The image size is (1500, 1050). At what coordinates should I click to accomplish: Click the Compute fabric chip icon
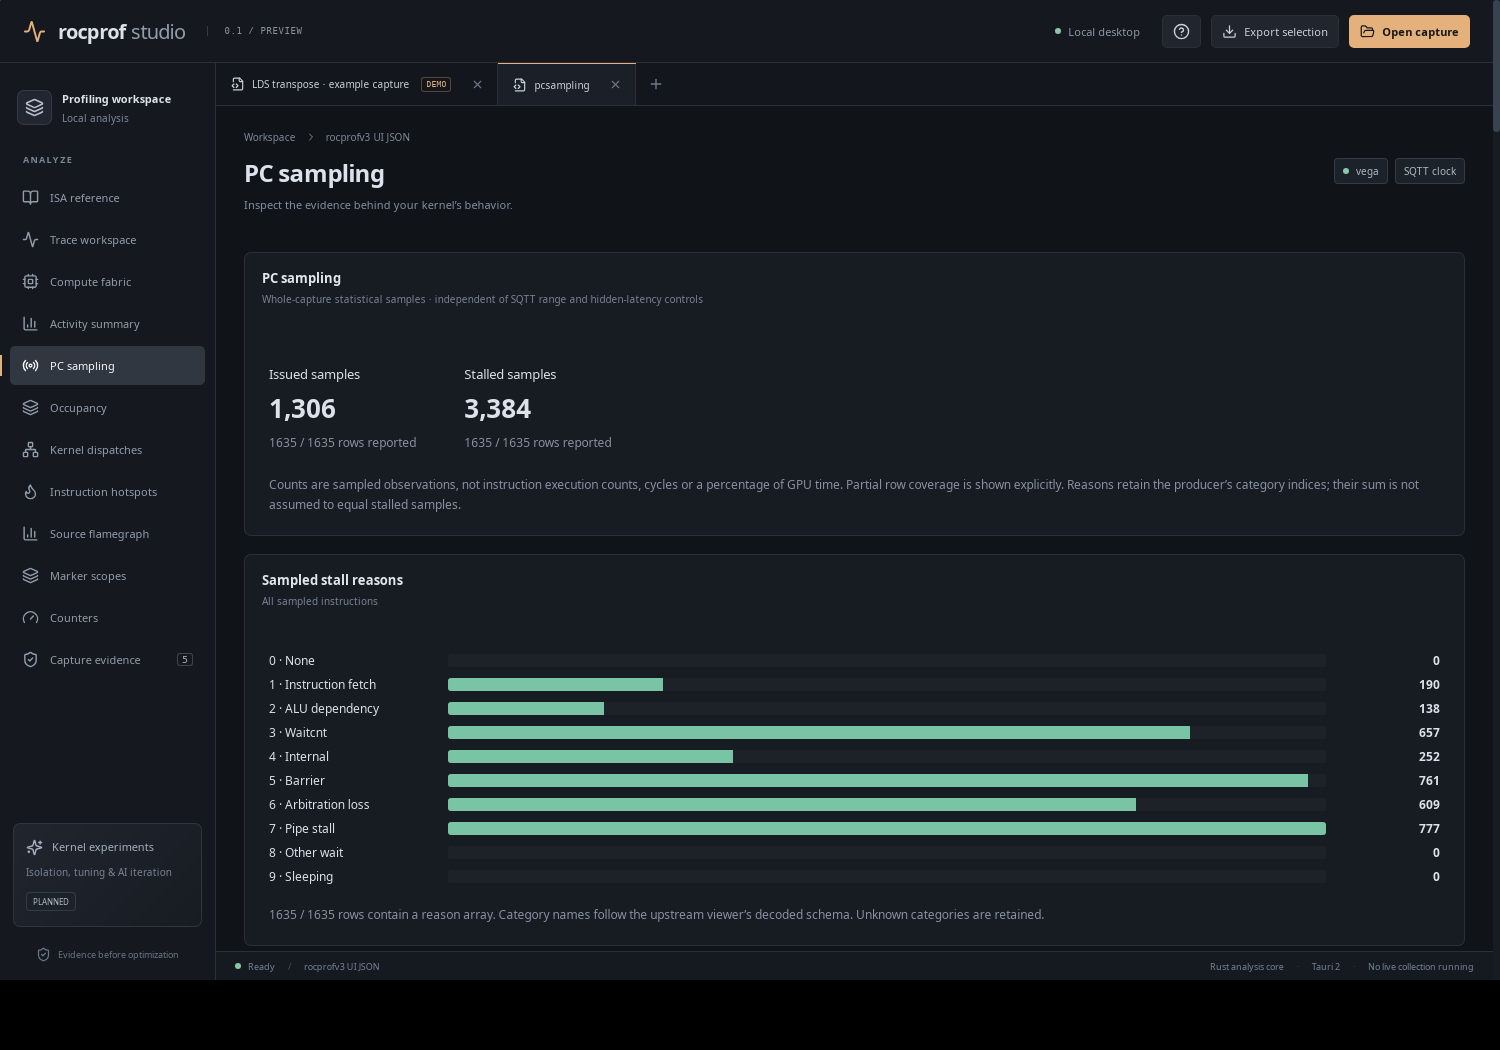pos(31,282)
